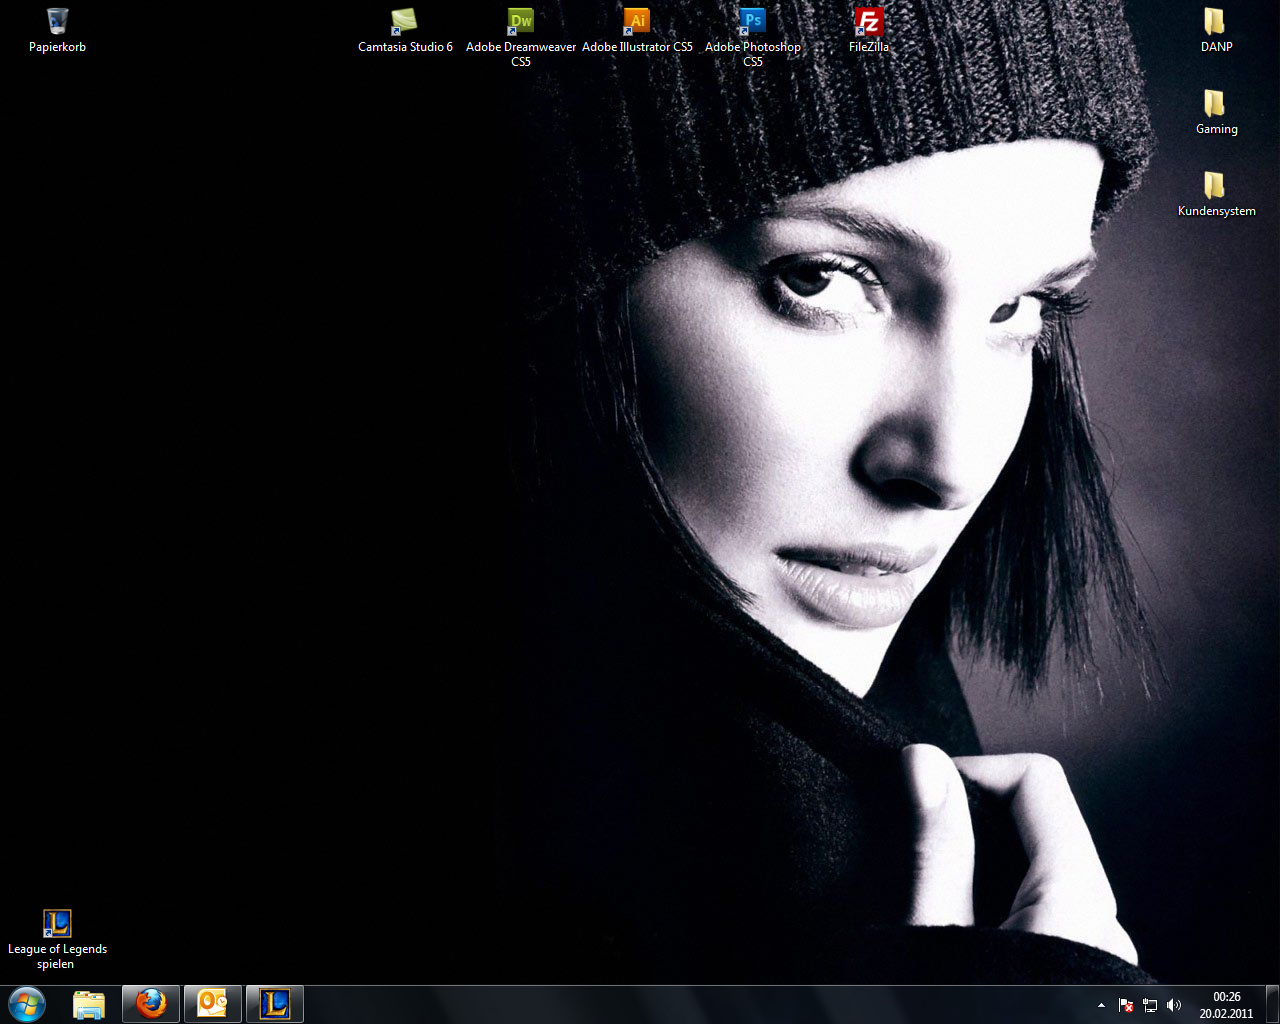This screenshot has height=1024, width=1280.
Task: Switch to League of Legends taskbar button
Action: point(275,1004)
